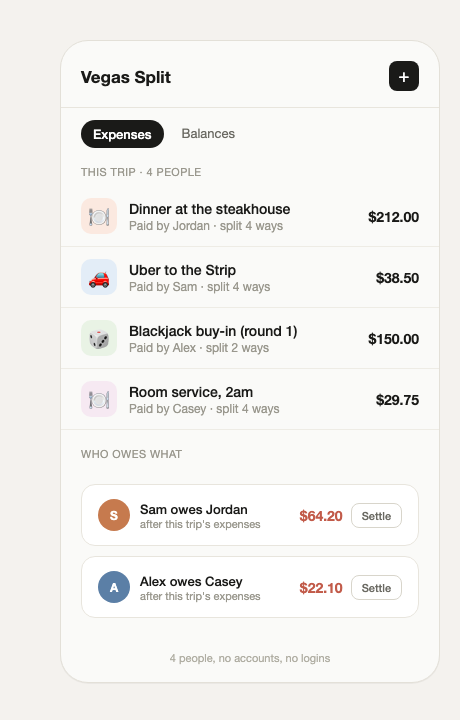
Task: Click the $212.00 dinner amount
Action: pos(393,217)
